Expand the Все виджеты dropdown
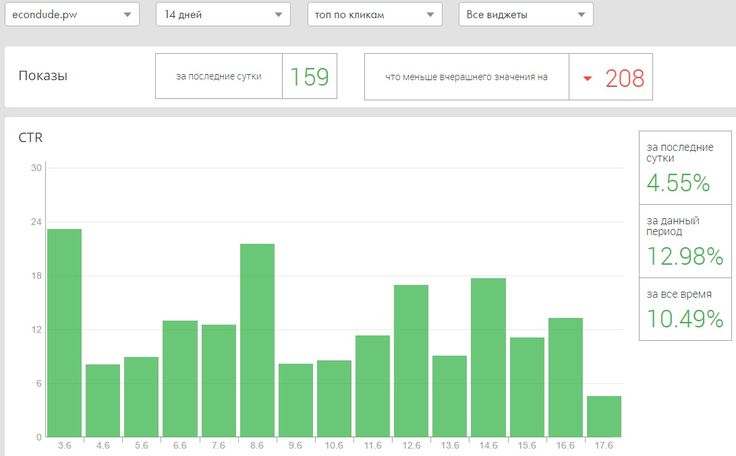 (x=525, y=15)
